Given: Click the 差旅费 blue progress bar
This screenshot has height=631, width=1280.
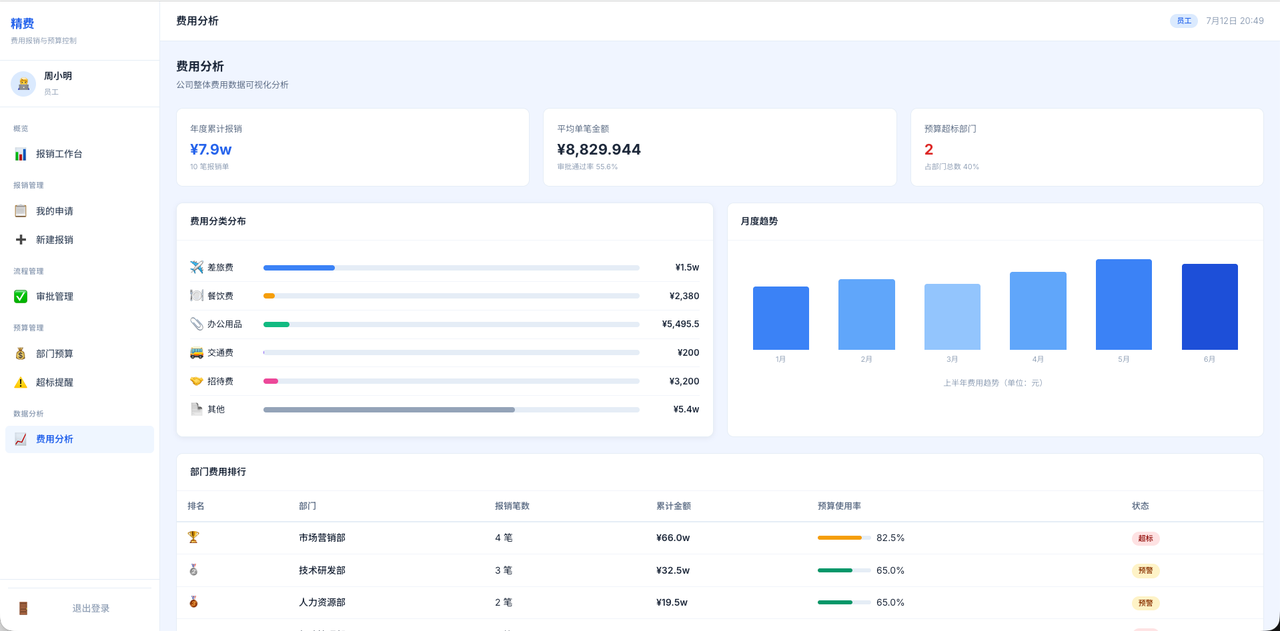Looking at the screenshot, I should point(299,268).
